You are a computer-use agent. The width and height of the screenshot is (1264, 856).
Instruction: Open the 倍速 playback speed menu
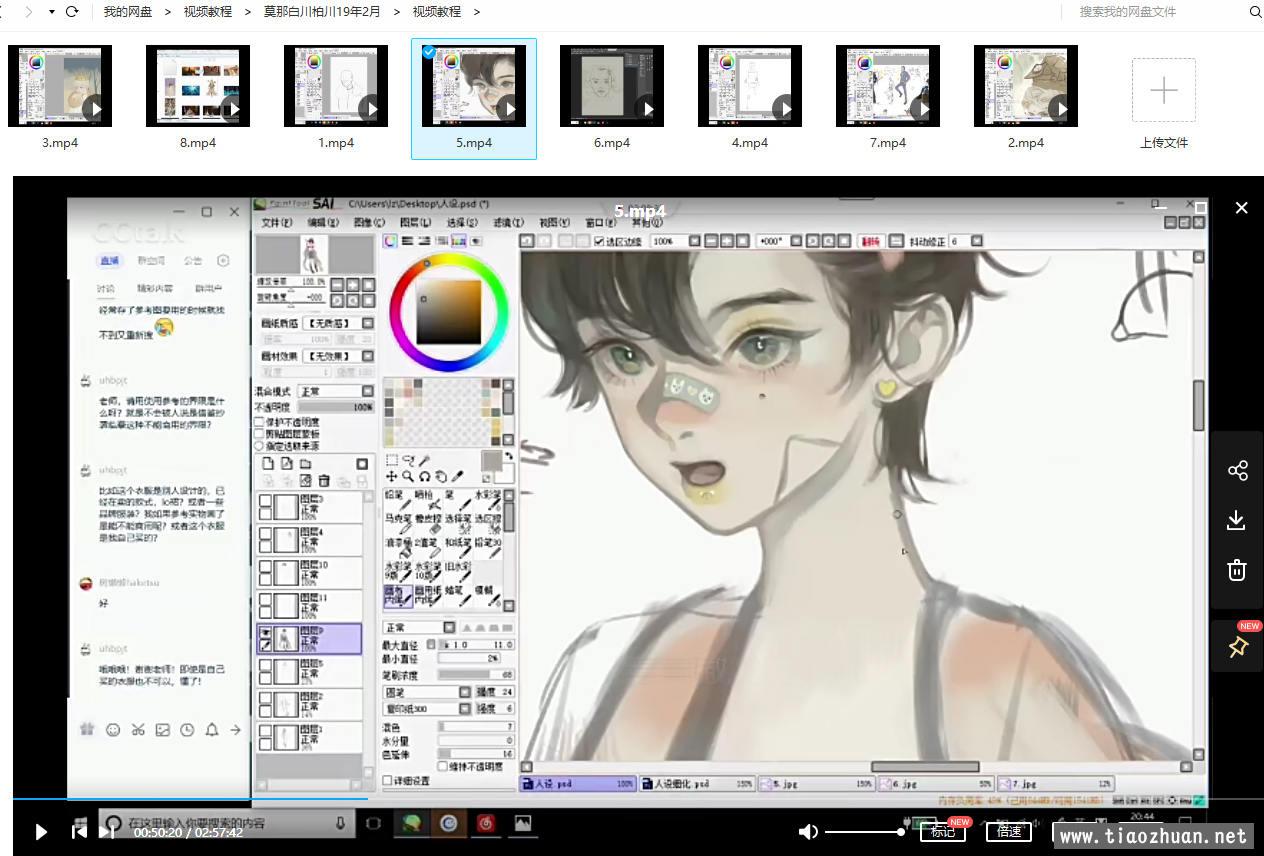point(1008,831)
